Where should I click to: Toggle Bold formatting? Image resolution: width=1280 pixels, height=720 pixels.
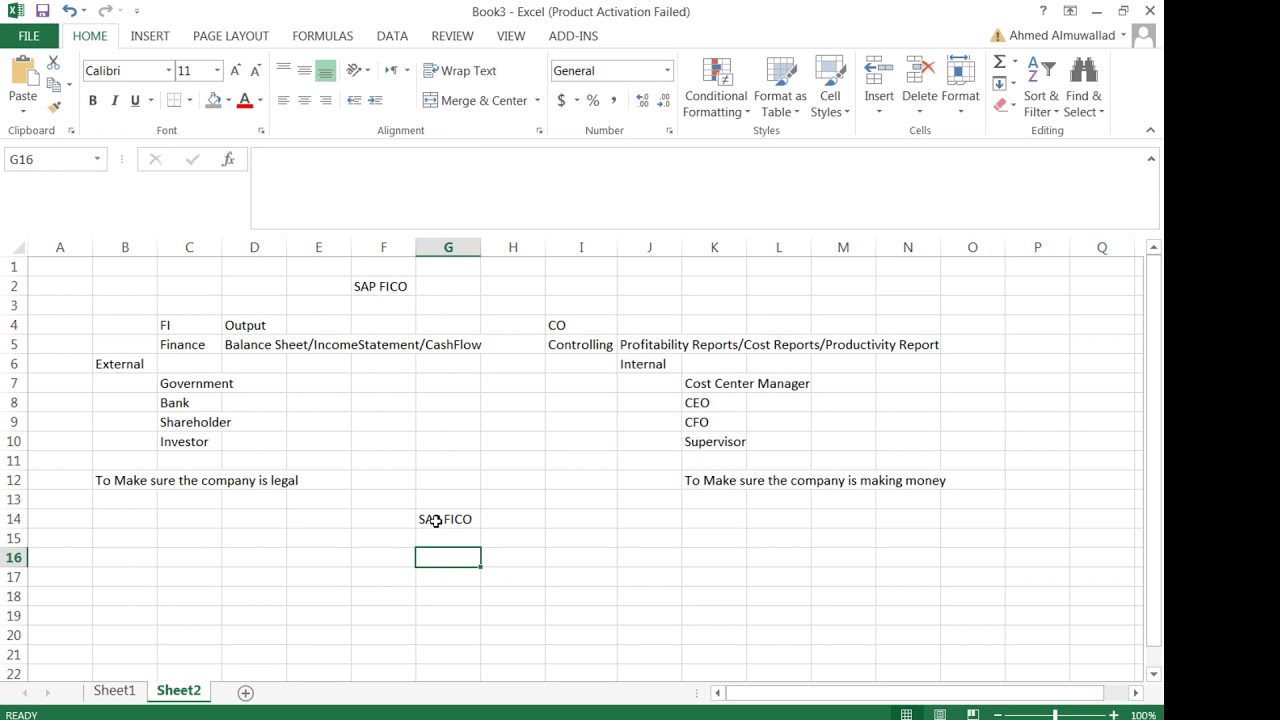tap(93, 100)
